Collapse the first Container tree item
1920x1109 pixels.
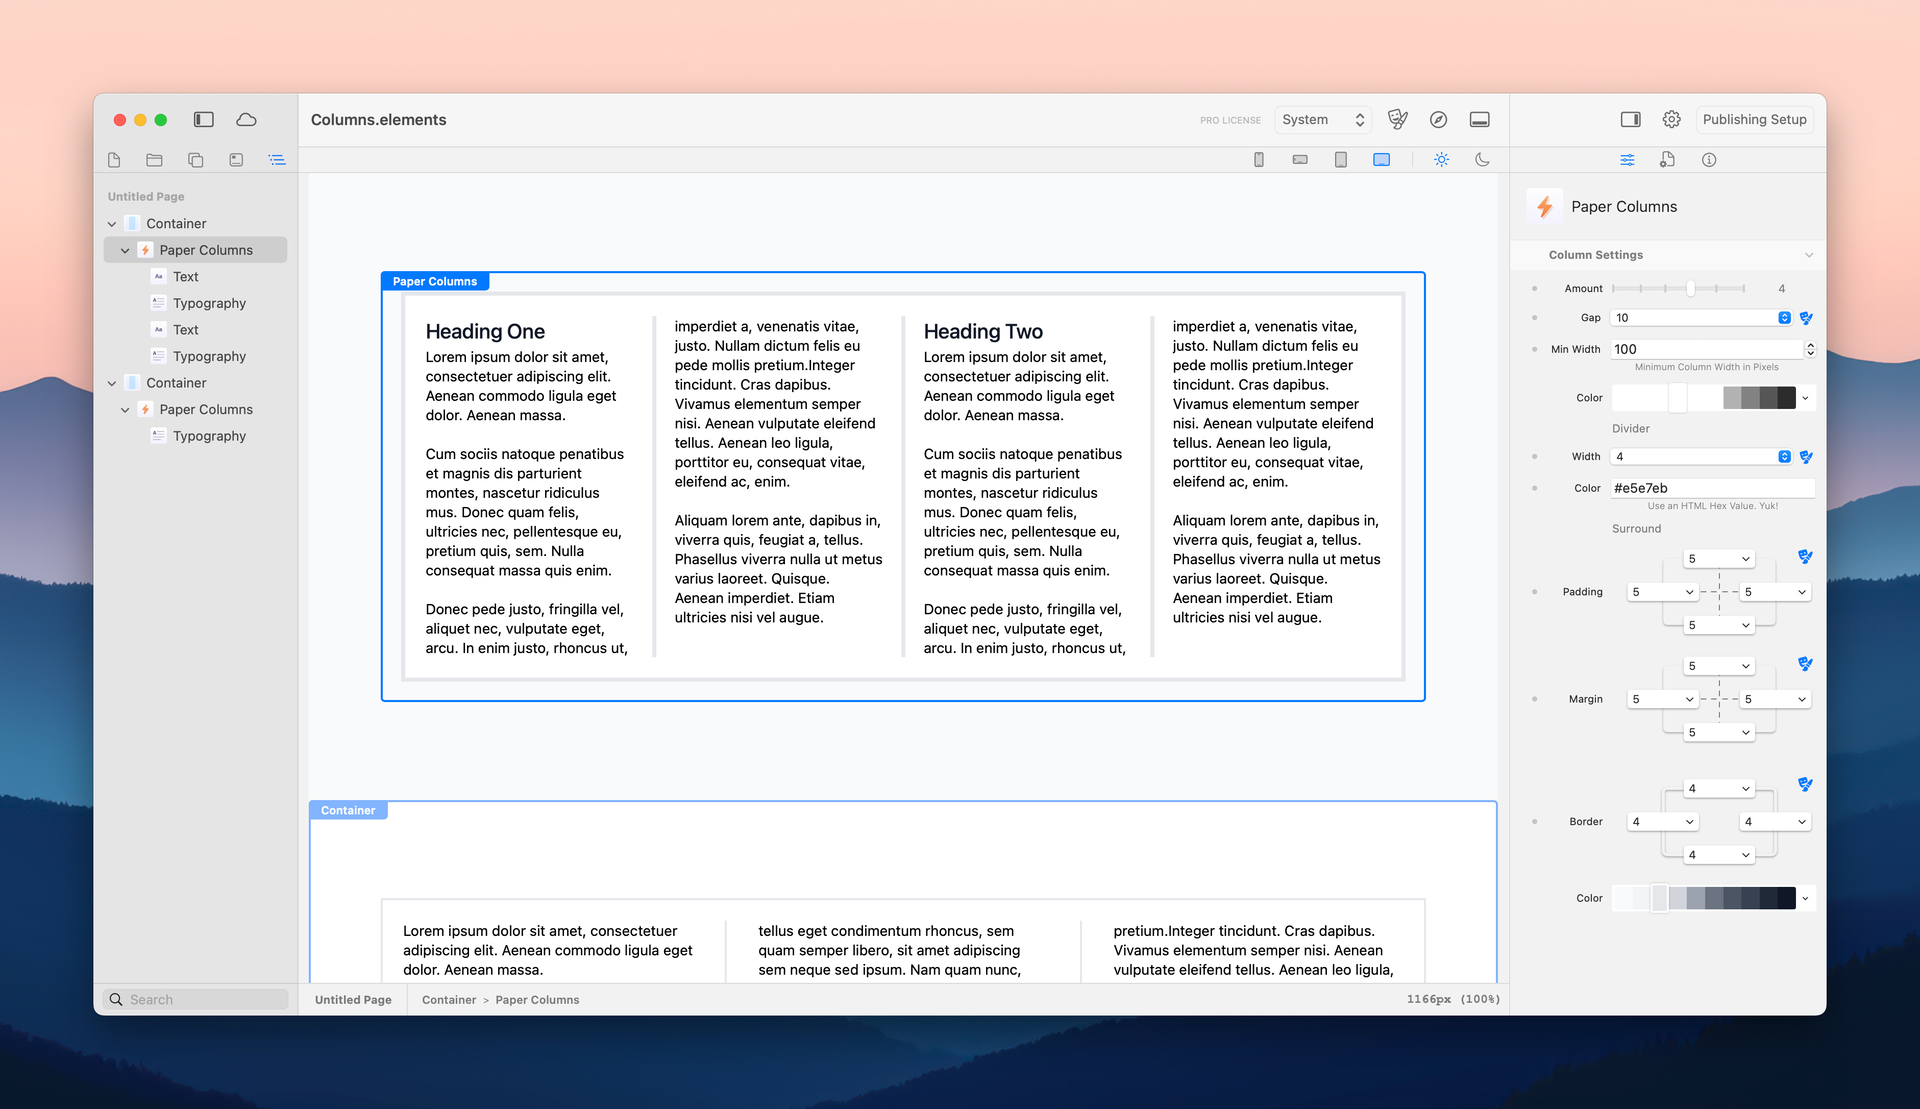pos(112,224)
